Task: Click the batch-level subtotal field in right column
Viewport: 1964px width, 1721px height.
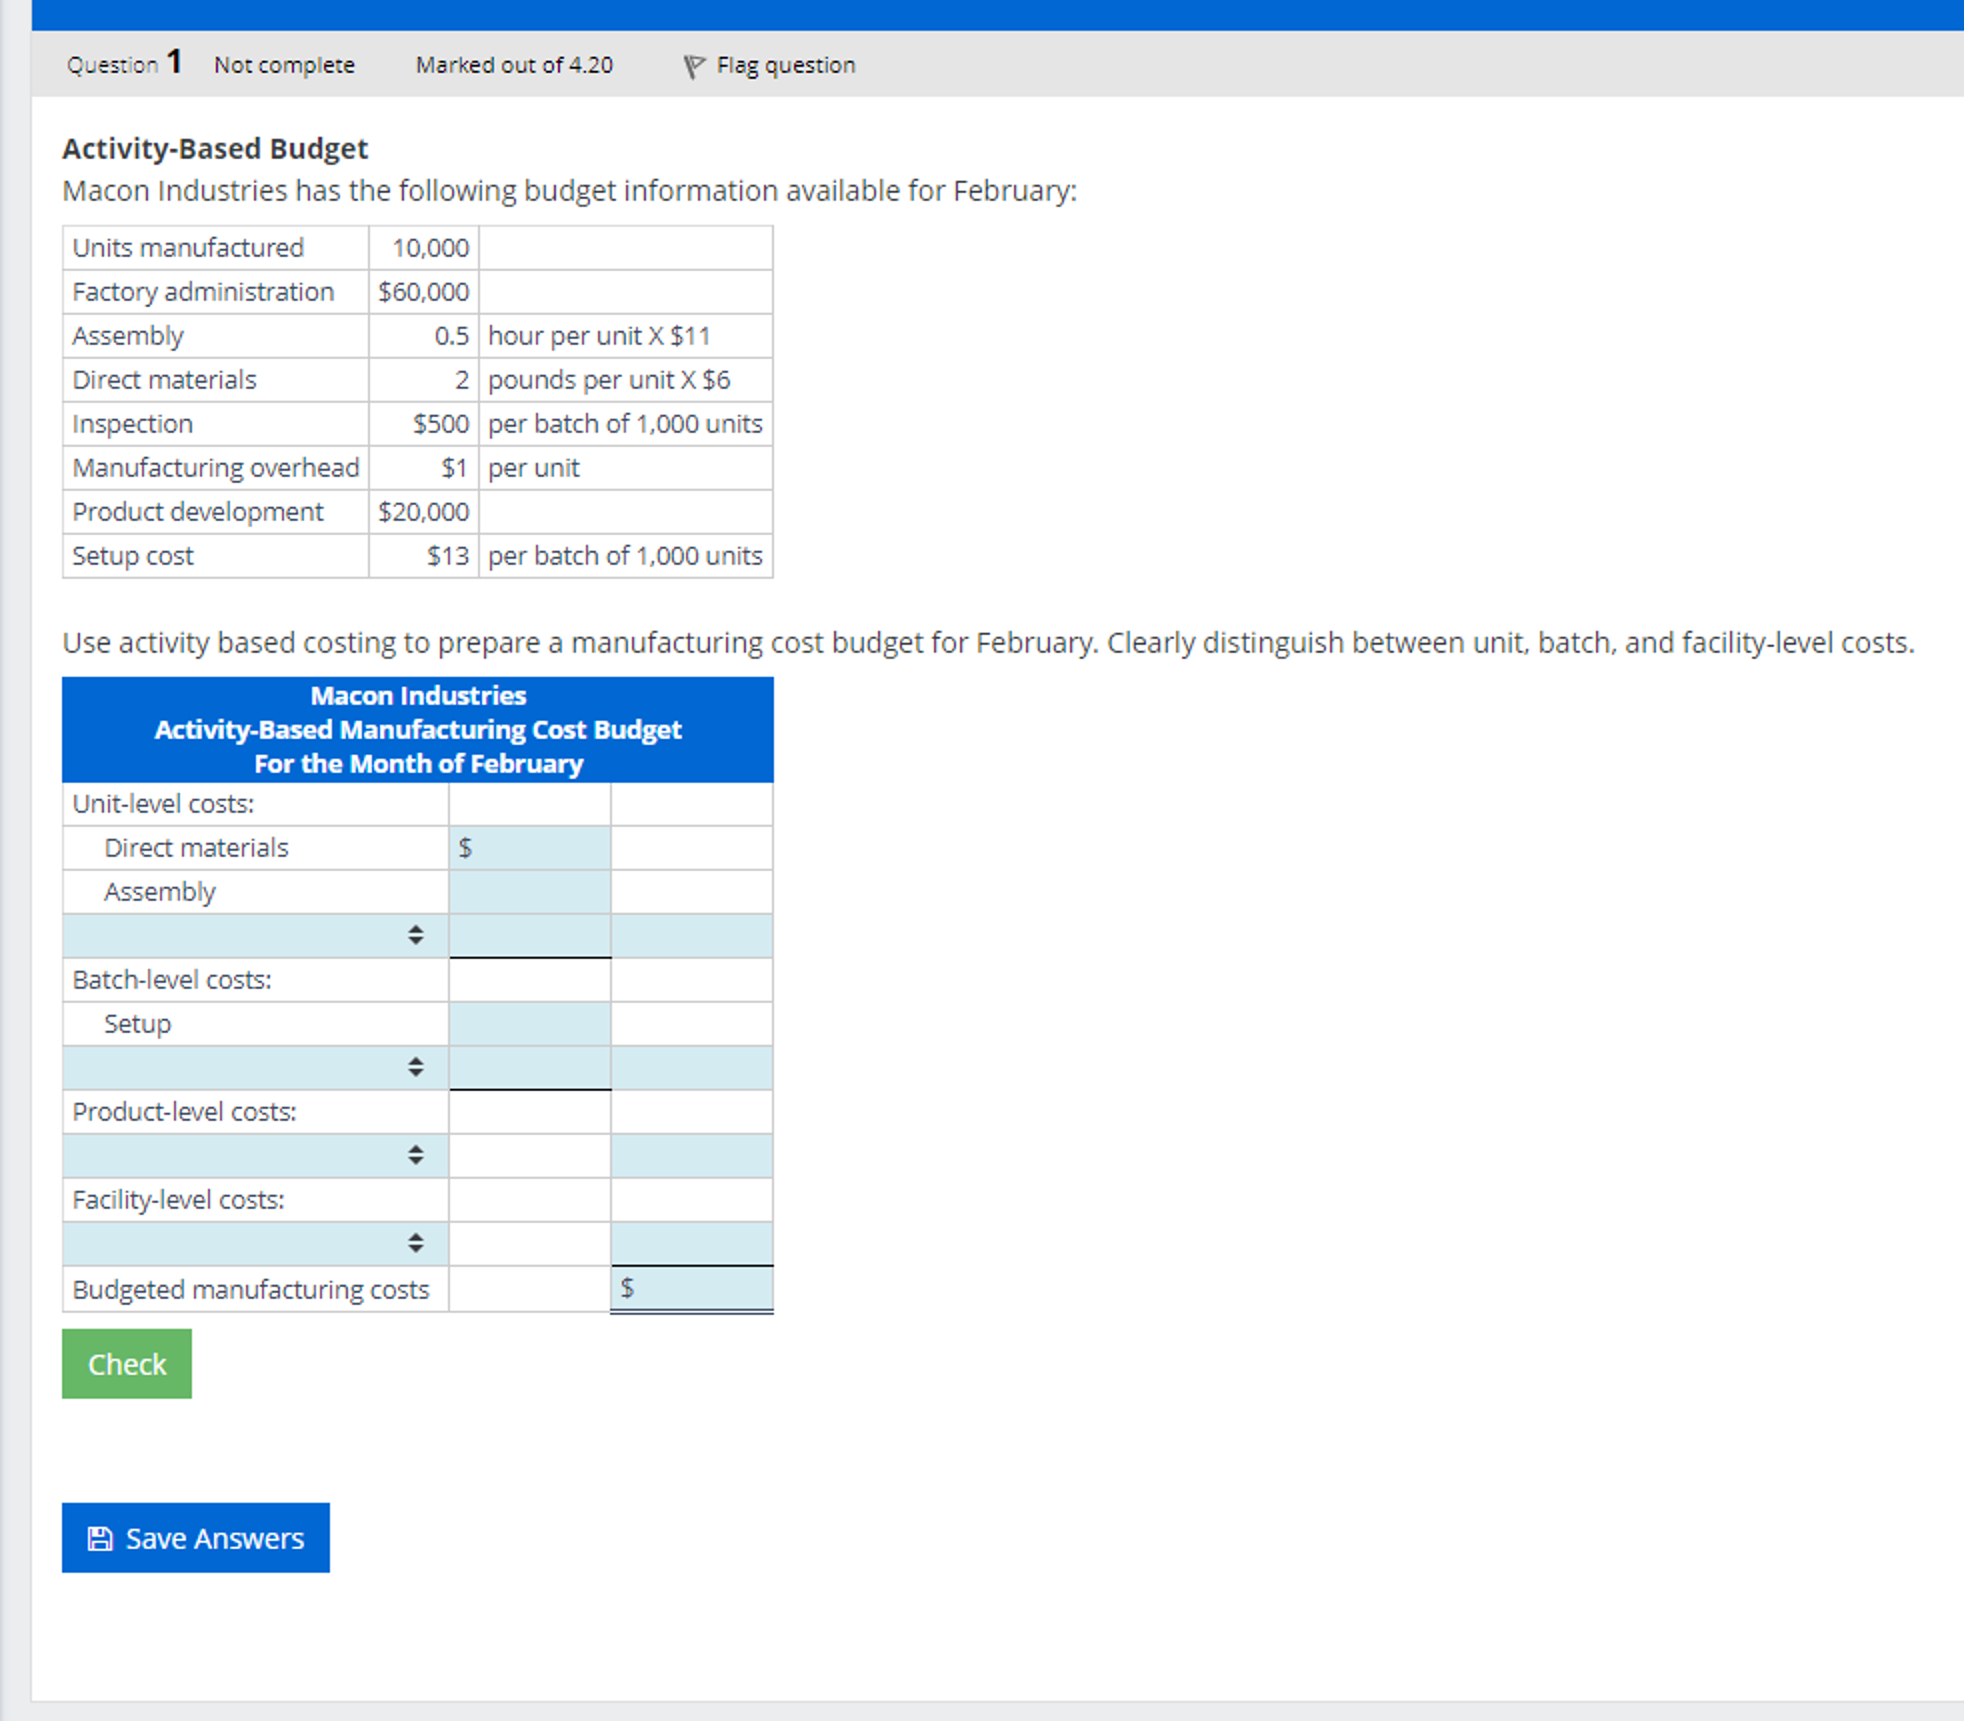Action: tap(692, 1067)
